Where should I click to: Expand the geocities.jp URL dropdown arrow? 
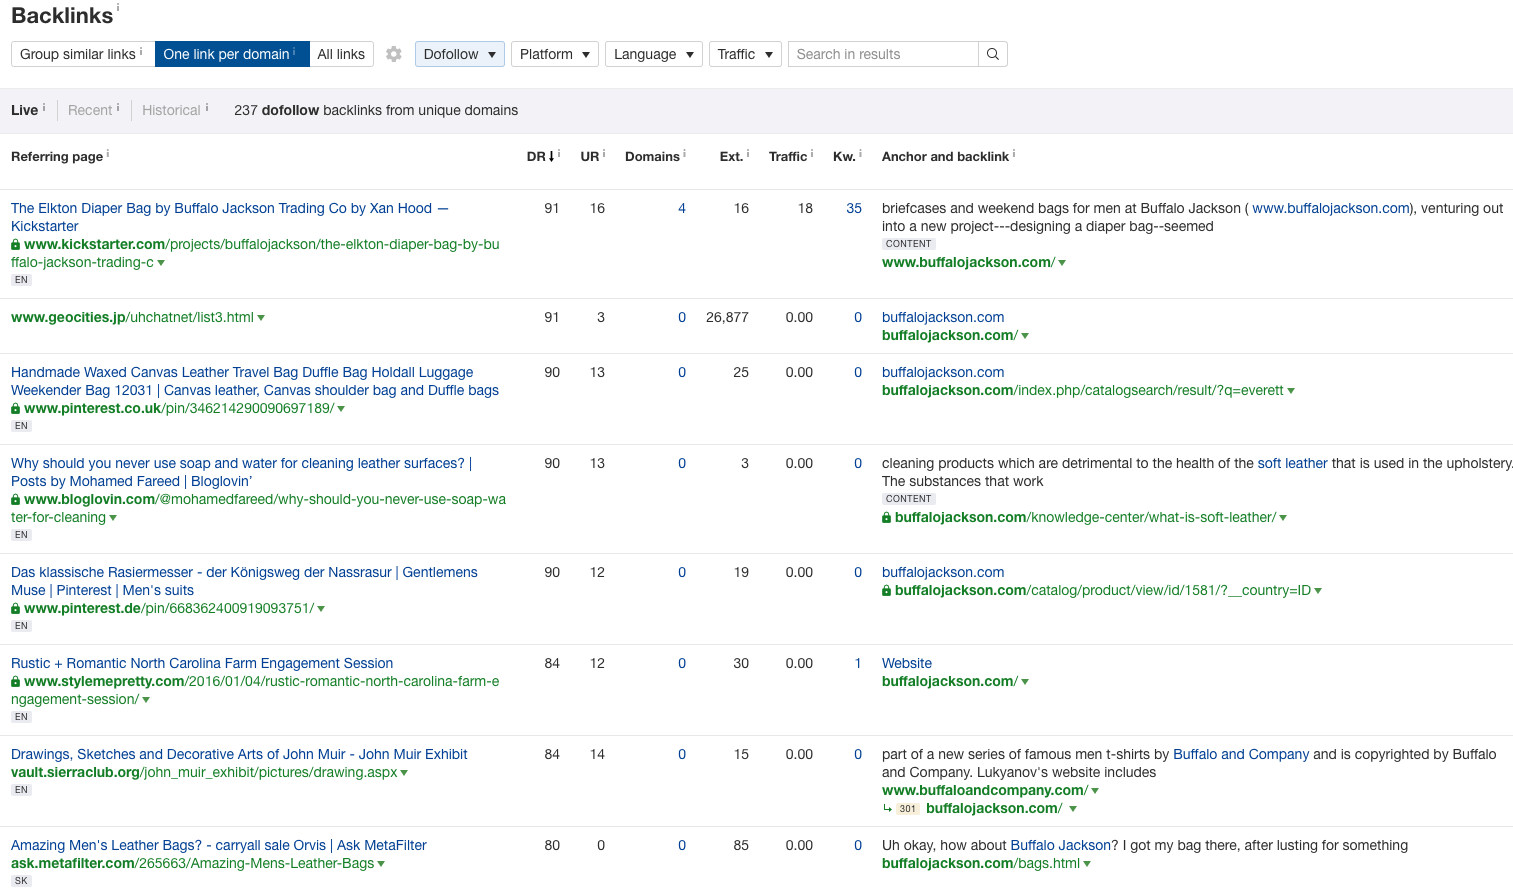click(x=261, y=318)
